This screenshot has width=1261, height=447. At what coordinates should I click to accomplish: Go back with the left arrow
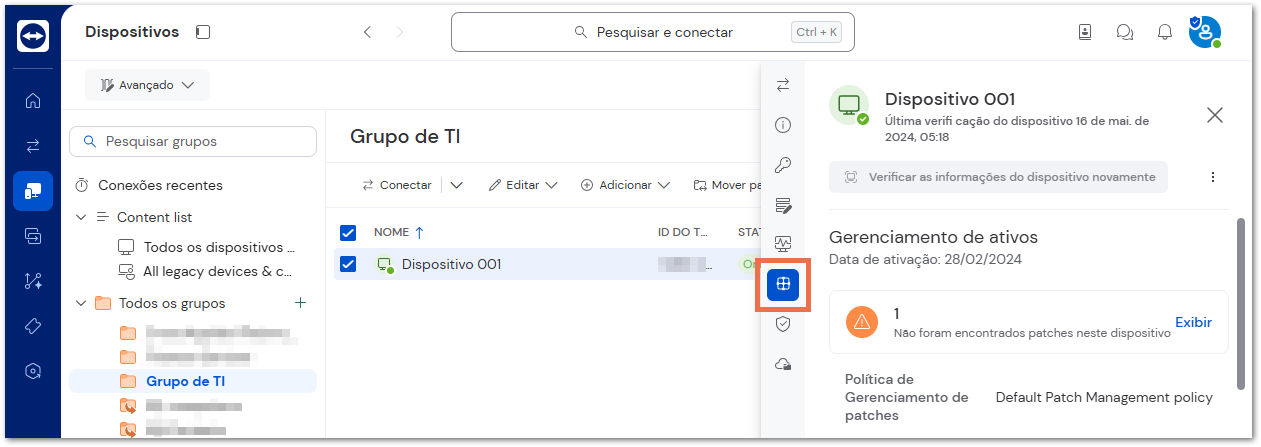367,32
